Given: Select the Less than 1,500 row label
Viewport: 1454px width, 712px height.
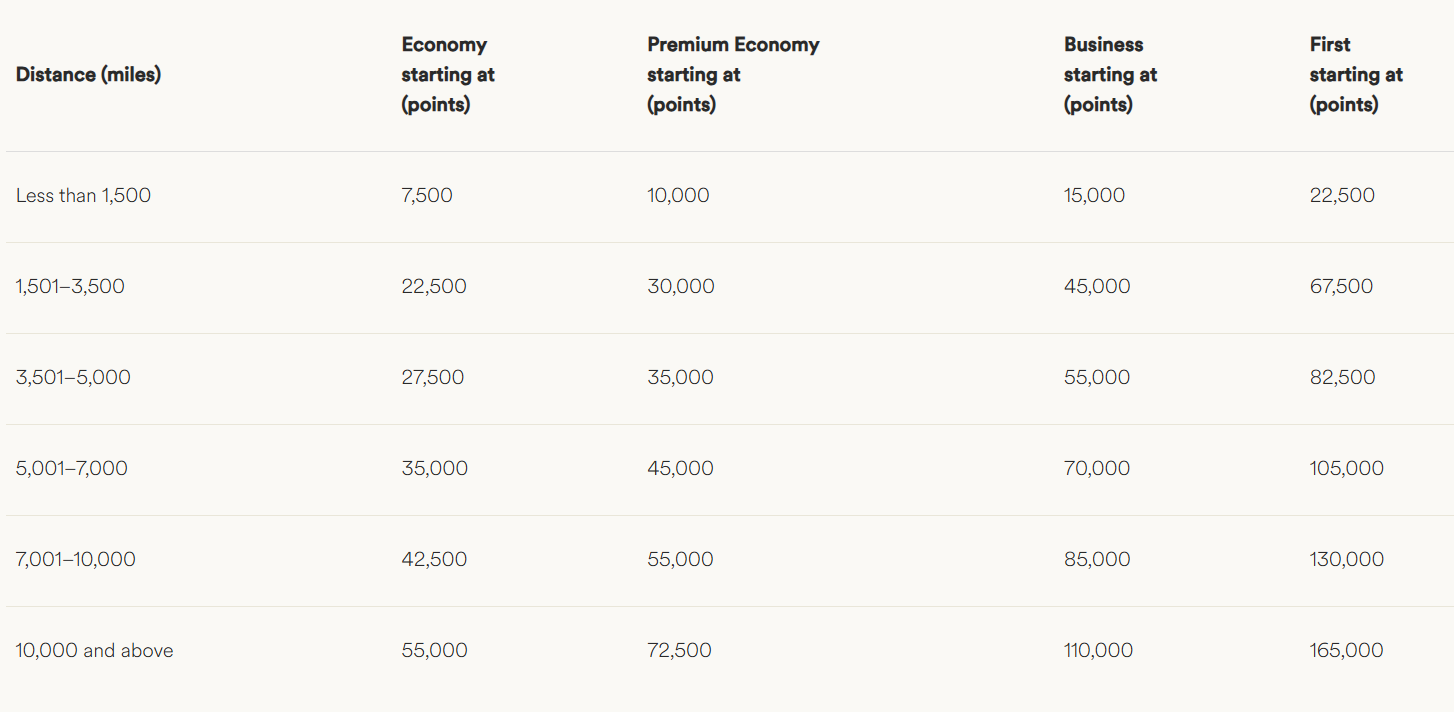Looking at the screenshot, I should tap(83, 196).
